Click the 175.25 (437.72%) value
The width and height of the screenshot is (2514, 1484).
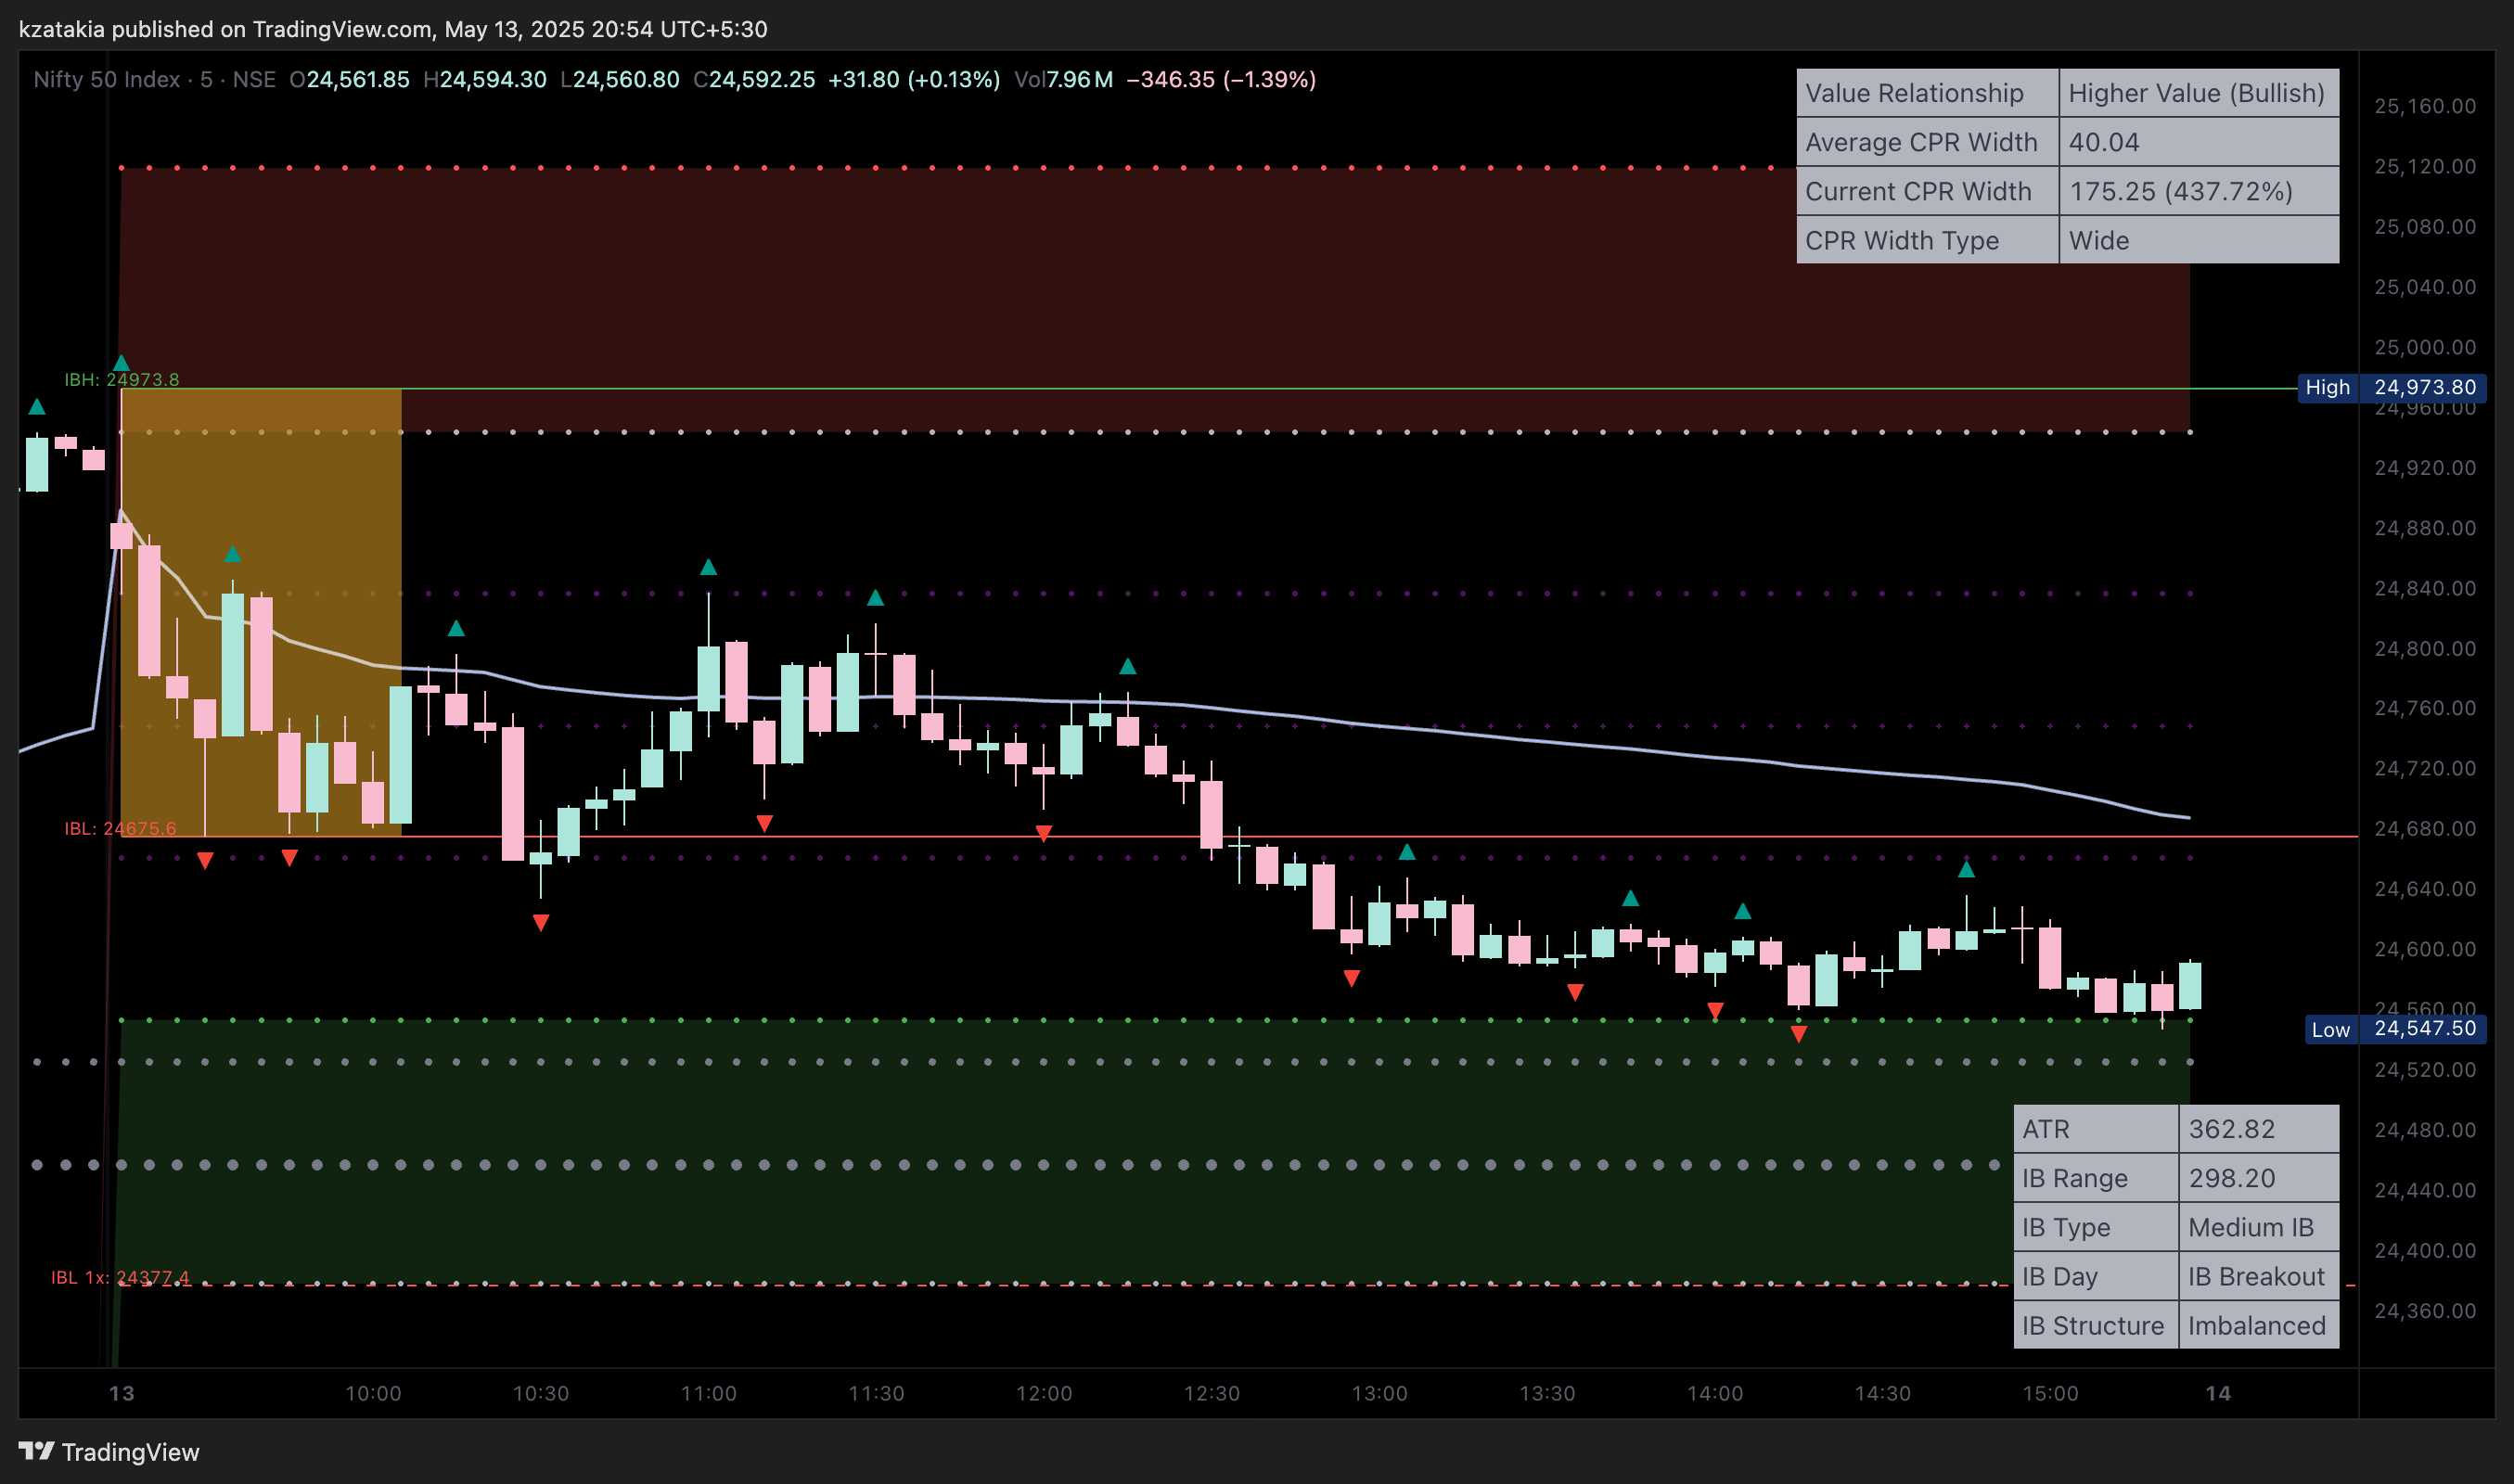(2199, 191)
